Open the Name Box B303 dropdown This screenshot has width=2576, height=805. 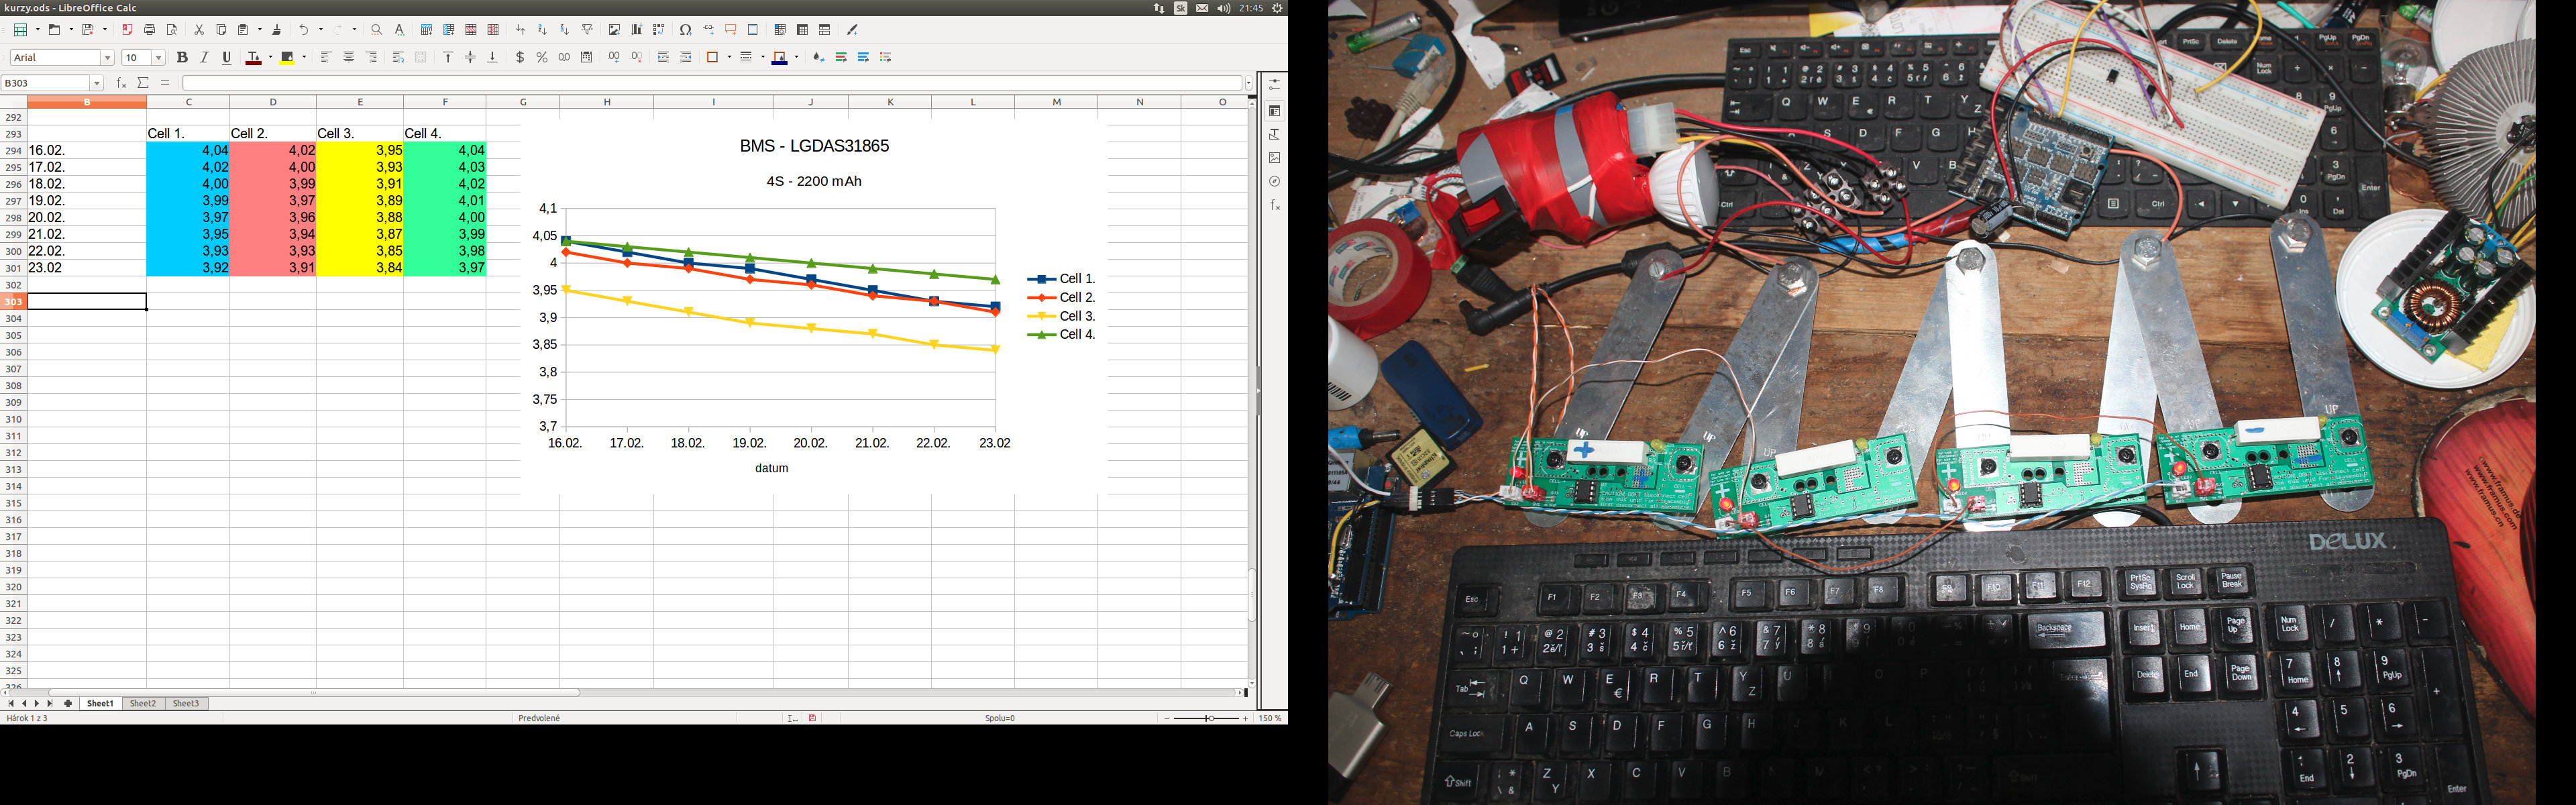[x=97, y=83]
